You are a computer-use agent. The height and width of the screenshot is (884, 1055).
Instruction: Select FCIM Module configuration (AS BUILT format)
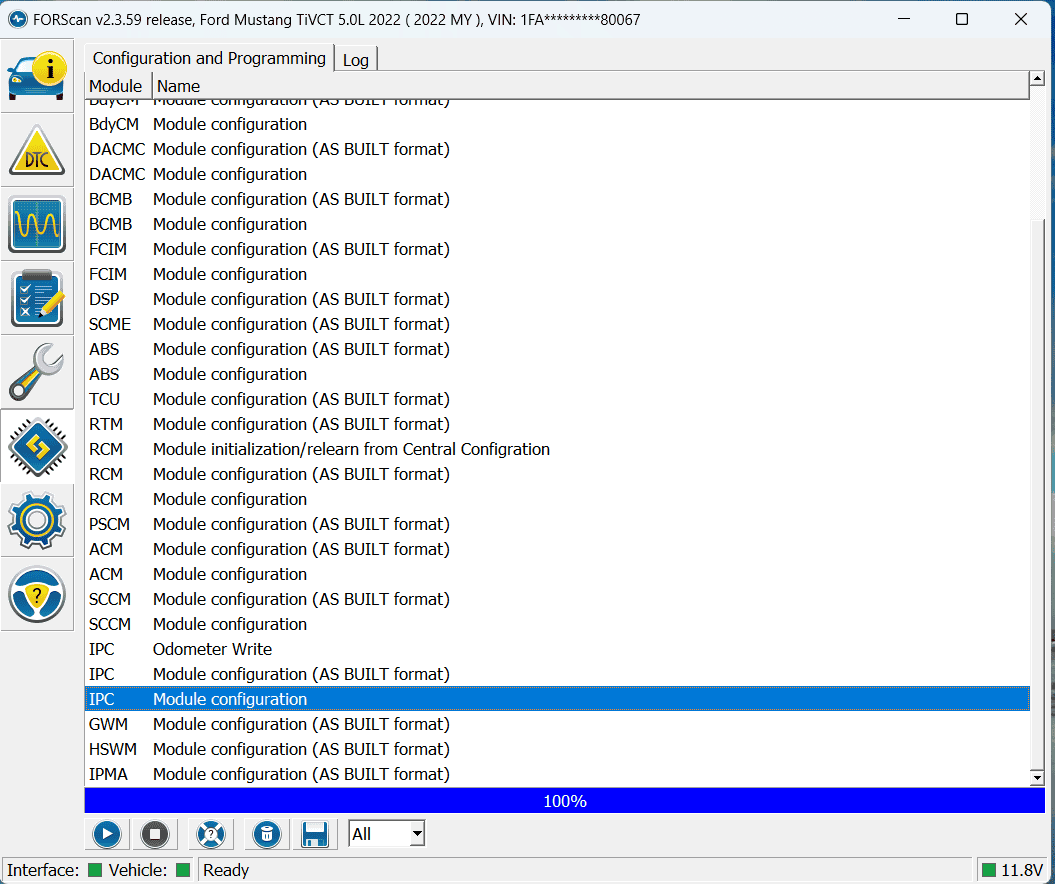(x=557, y=249)
